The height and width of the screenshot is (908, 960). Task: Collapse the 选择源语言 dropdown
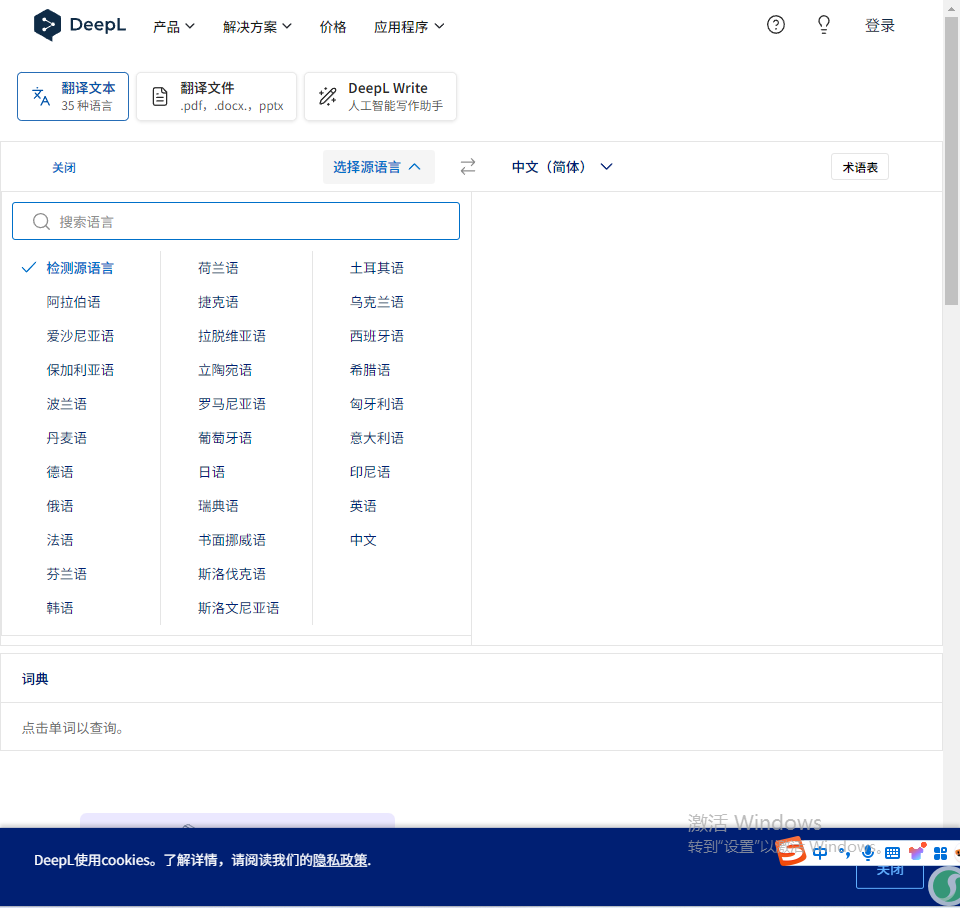pos(378,167)
